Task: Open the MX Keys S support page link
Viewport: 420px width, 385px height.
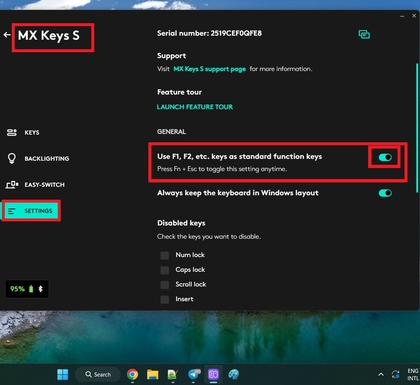Action: coord(210,69)
